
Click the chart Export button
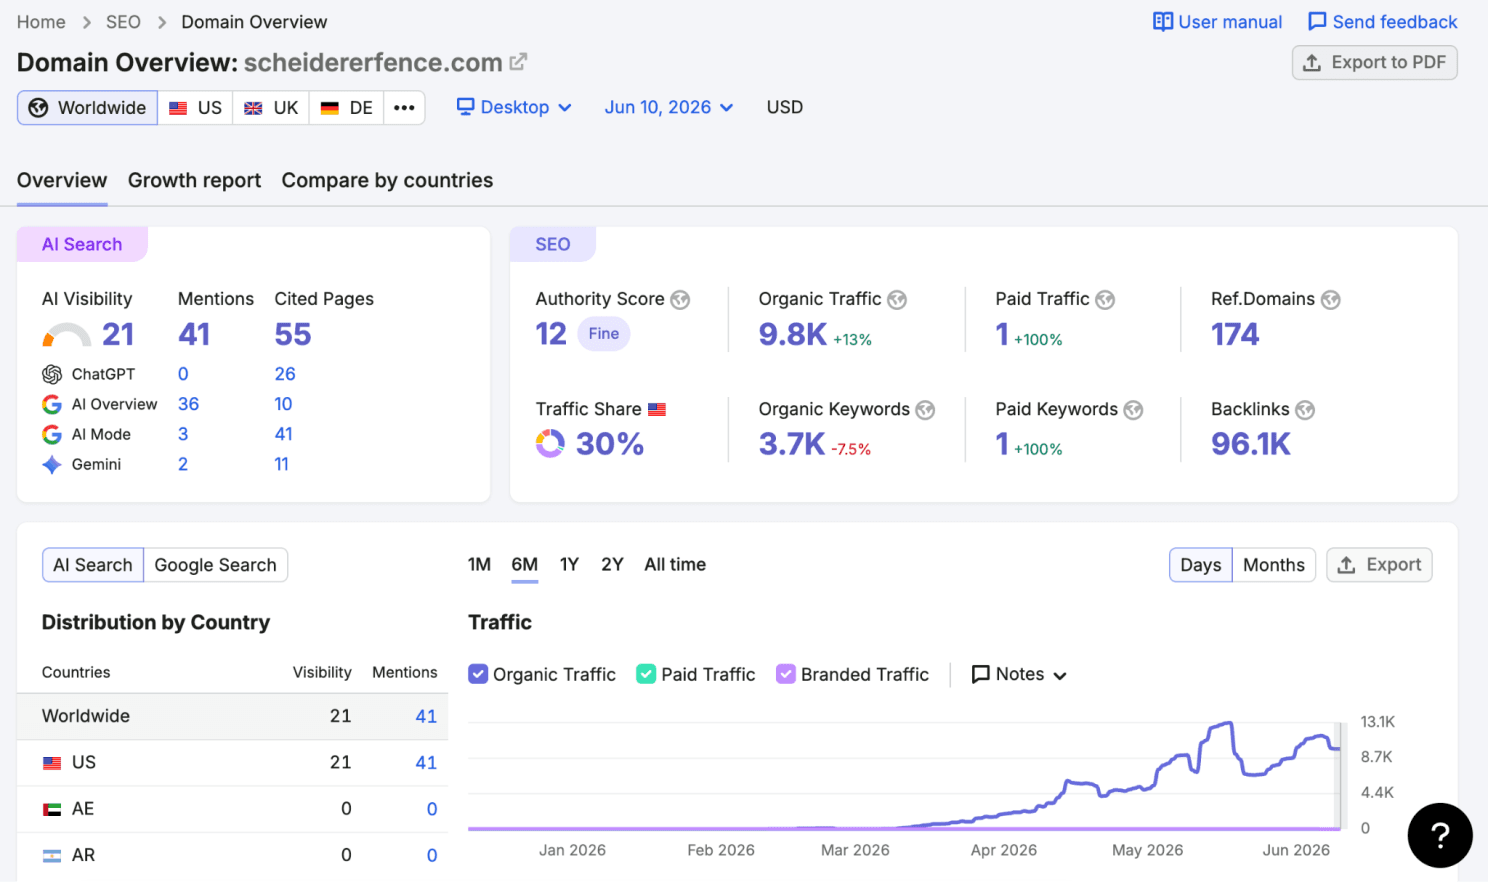coord(1379,565)
